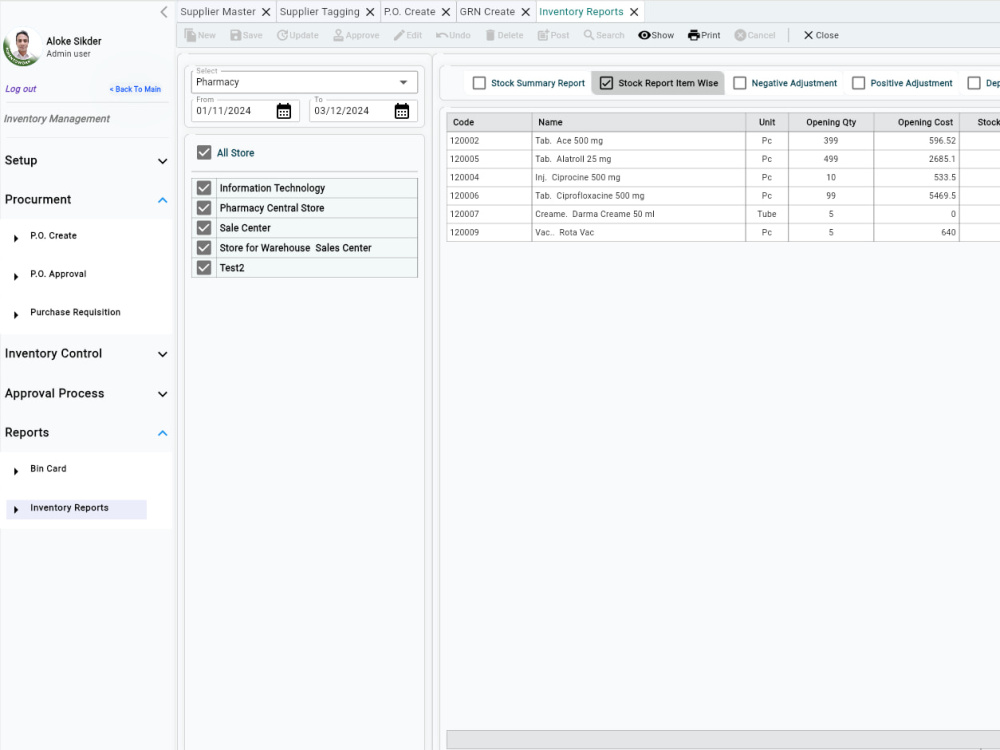Image resolution: width=1000 pixels, height=750 pixels.
Task: Sort by the Name column header
Action: (638, 122)
